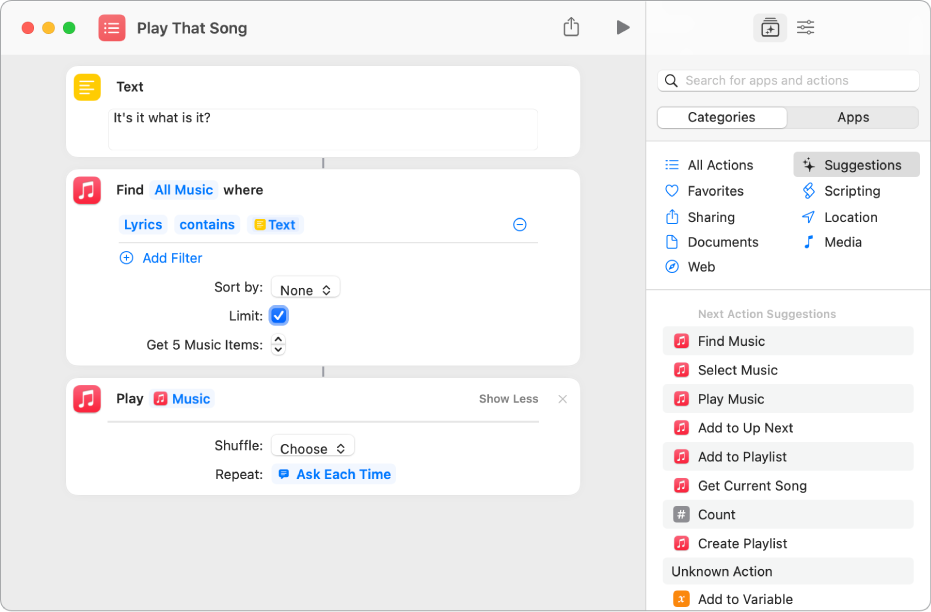Image resolution: width=931 pixels, height=612 pixels.
Task: Increase the Get 5 Music Items stepper
Action: tap(278, 336)
